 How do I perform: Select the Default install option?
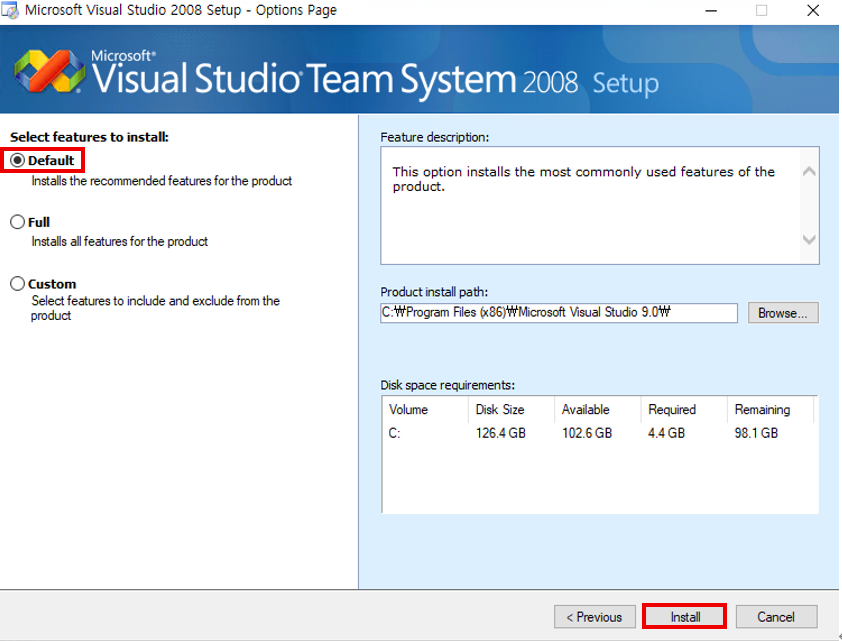17,160
